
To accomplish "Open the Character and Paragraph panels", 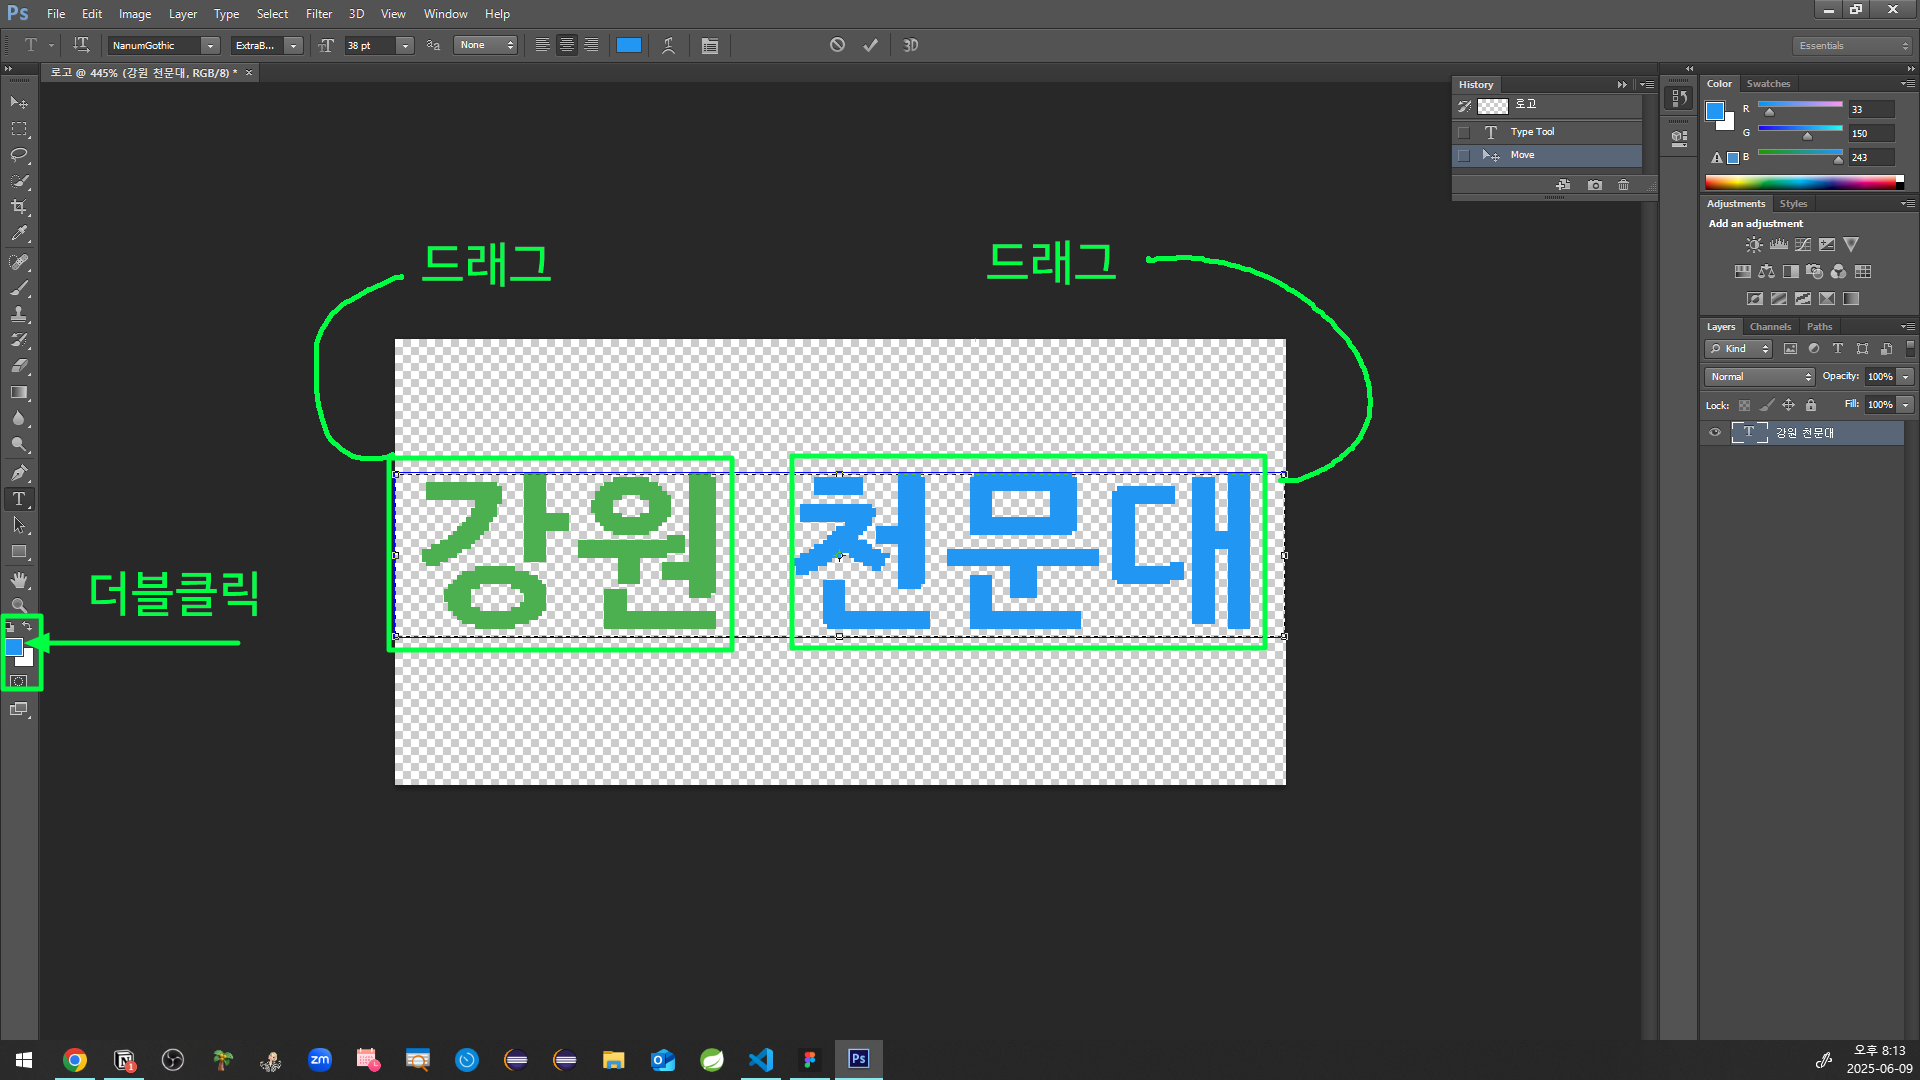I will pos(710,45).
